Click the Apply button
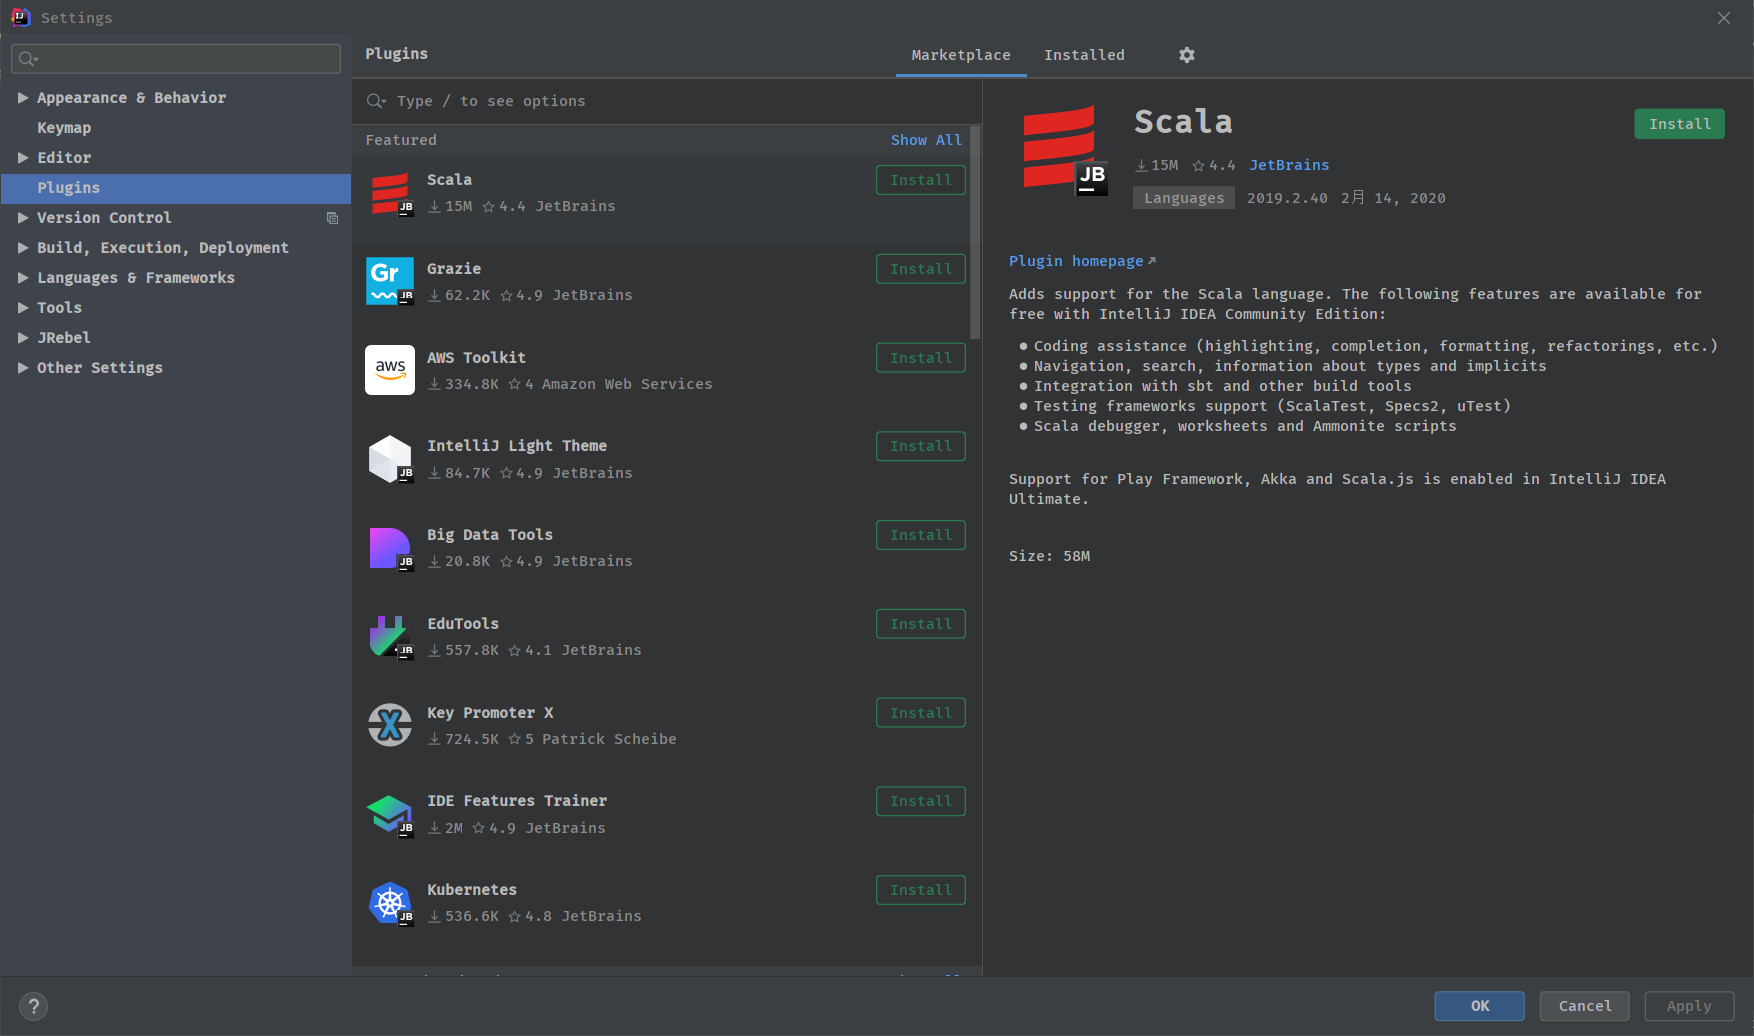The width and height of the screenshot is (1754, 1036). click(x=1689, y=1006)
